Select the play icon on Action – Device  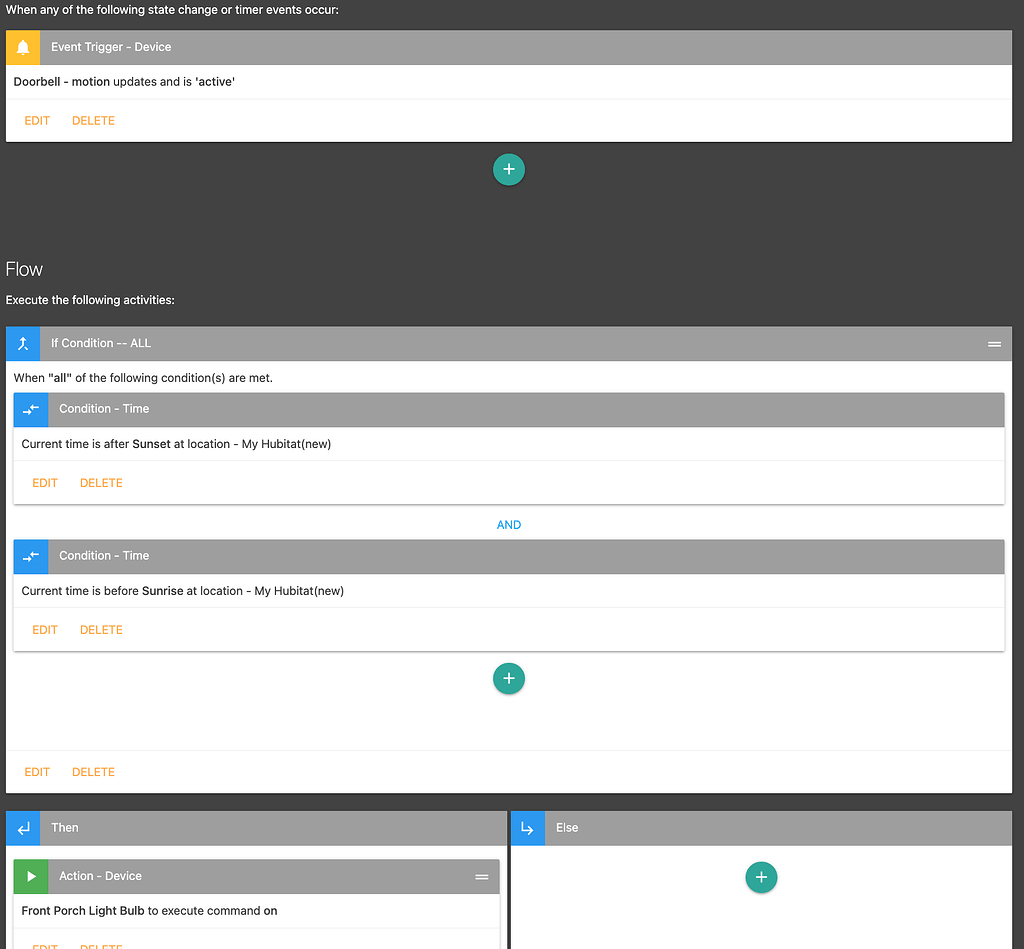point(30,876)
